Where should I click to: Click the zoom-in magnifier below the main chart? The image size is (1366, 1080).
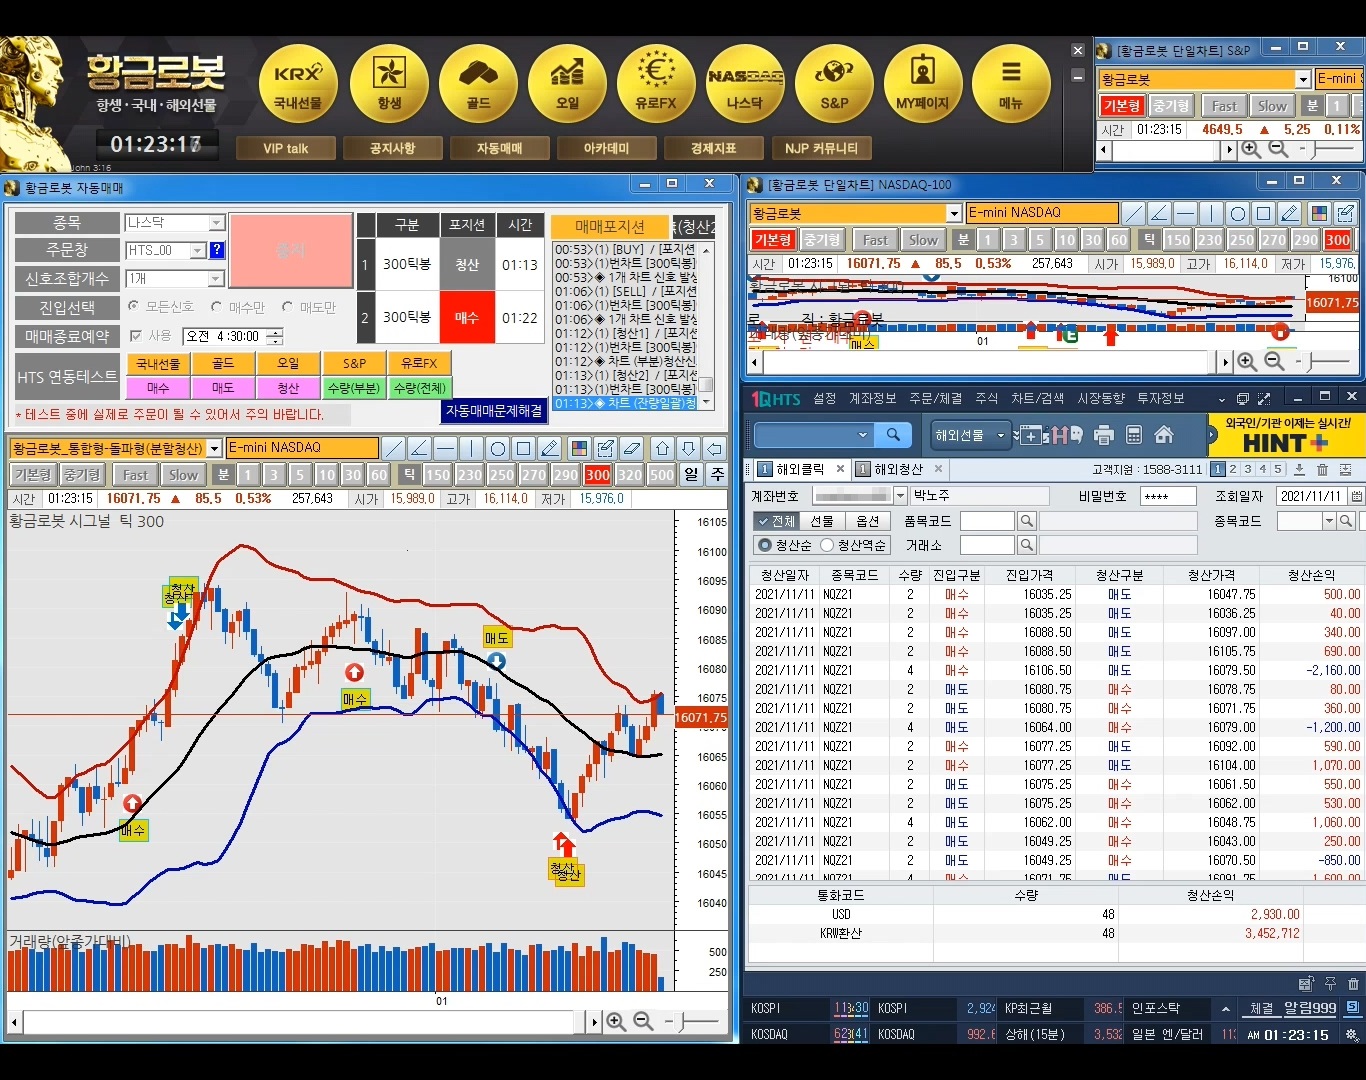[616, 1022]
